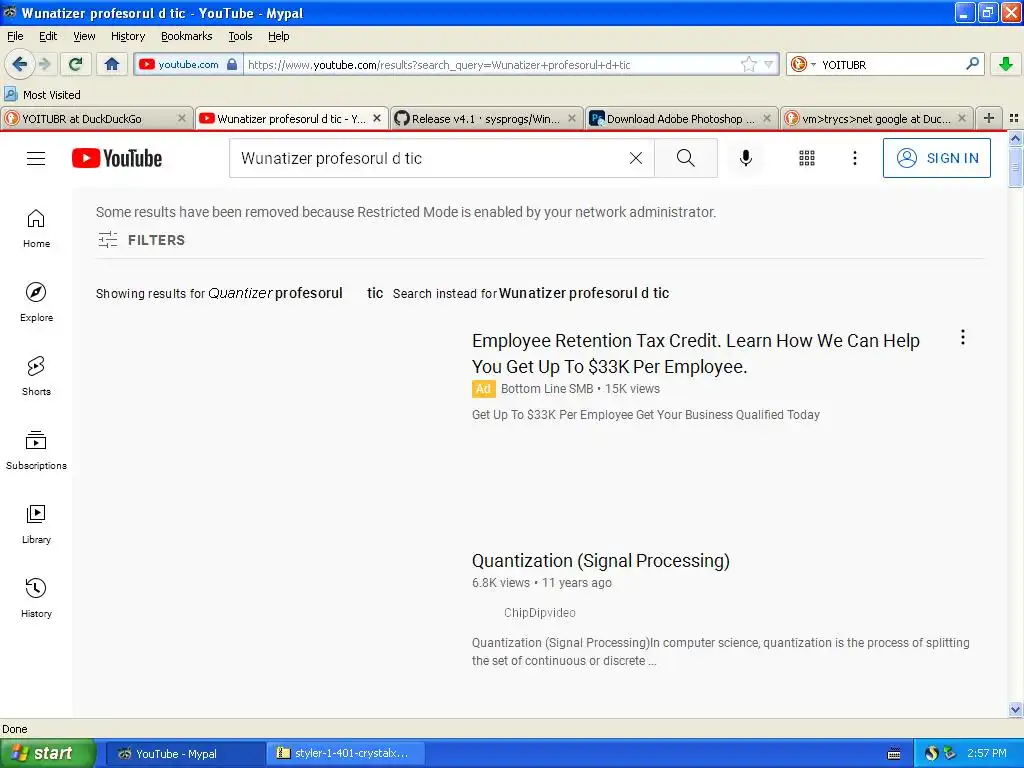
Task: Open Downloads with the green arrow icon
Action: coord(1006,64)
